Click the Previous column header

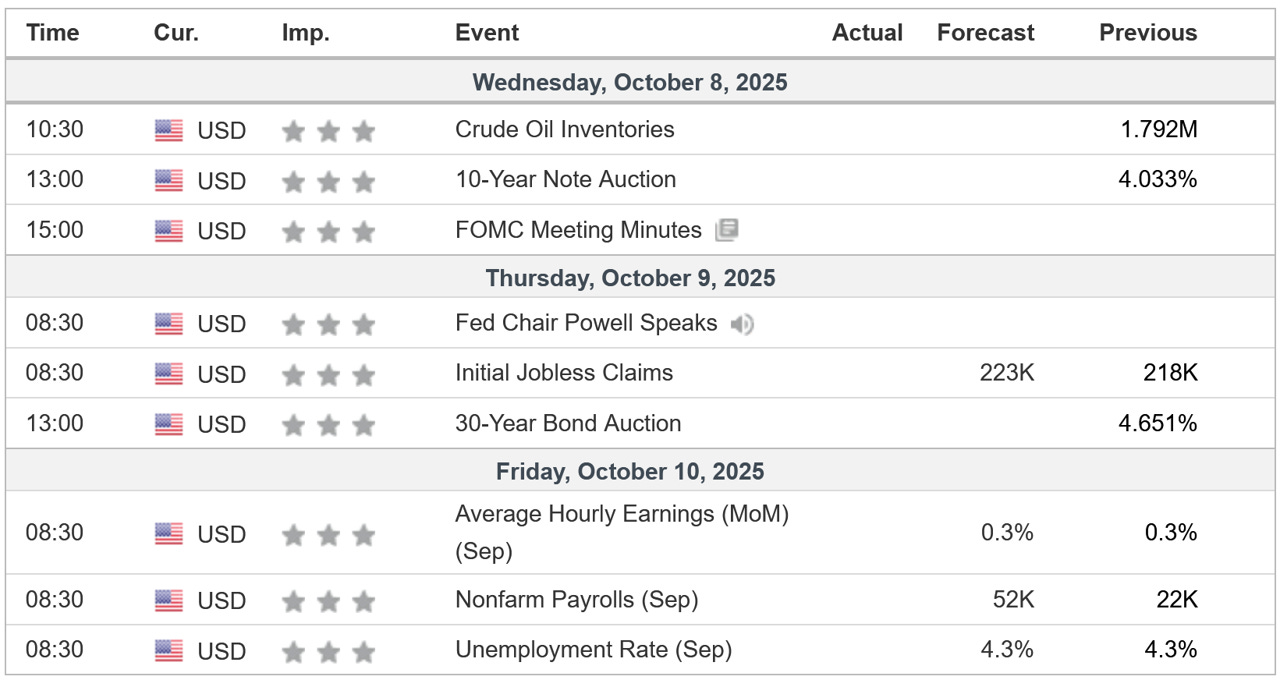click(1147, 33)
